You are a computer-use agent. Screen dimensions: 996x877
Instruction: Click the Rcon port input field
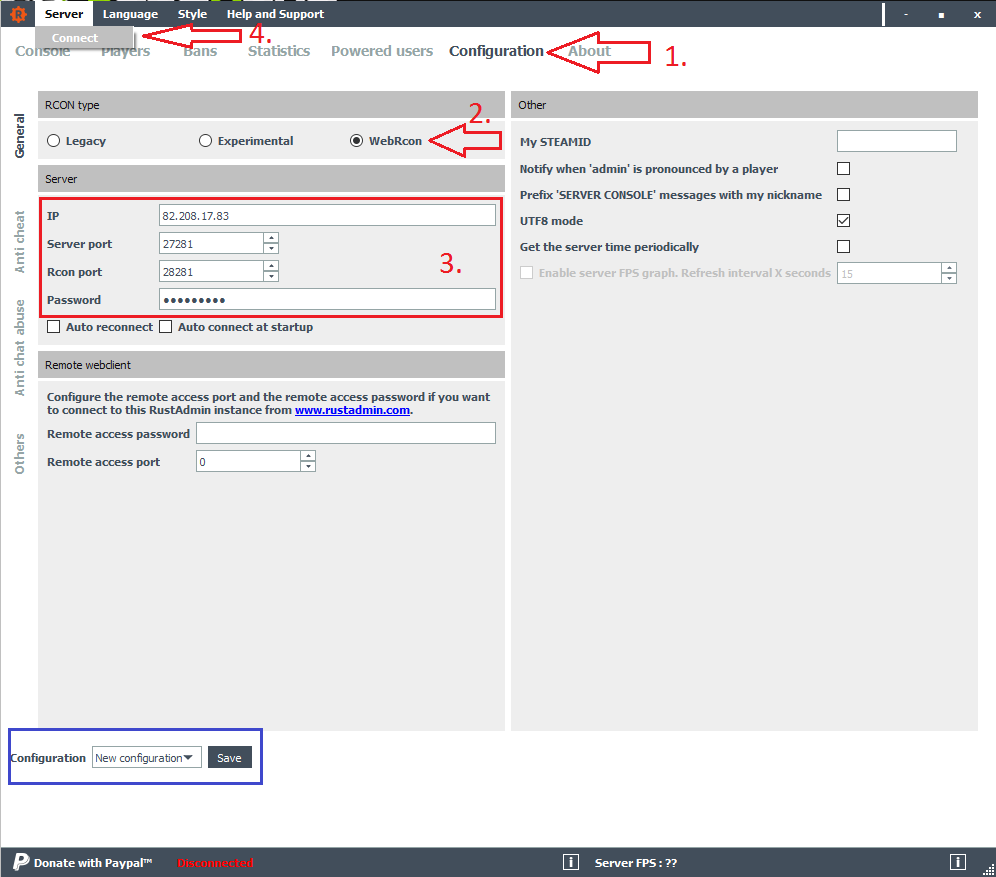pyautogui.click(x=212, y=271)
